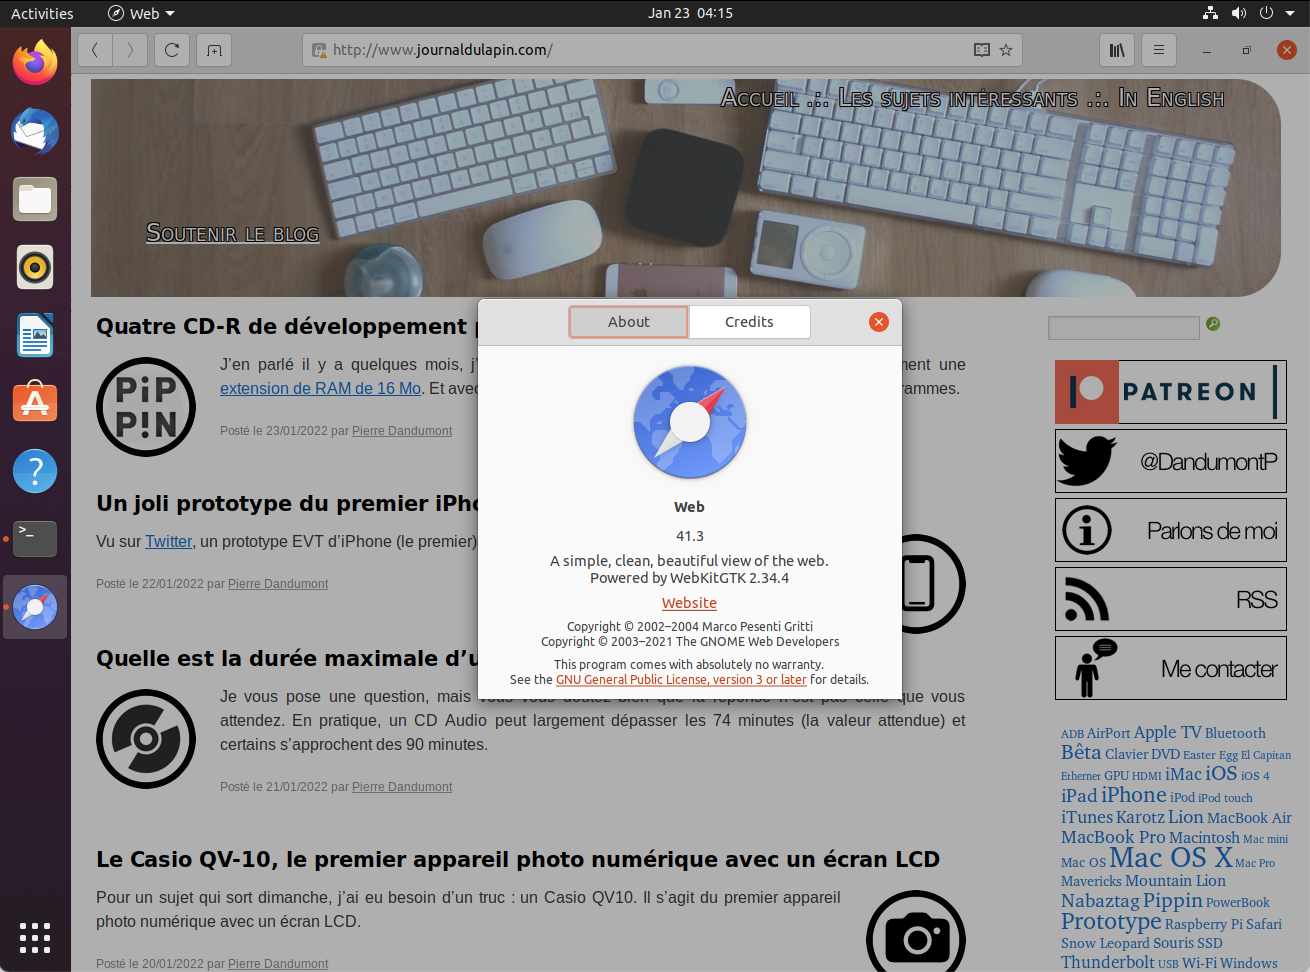The image size is (1310, 972).
Task: Open Pierre Dandumont link dated 22/01/2022
Action: point(278,584)
